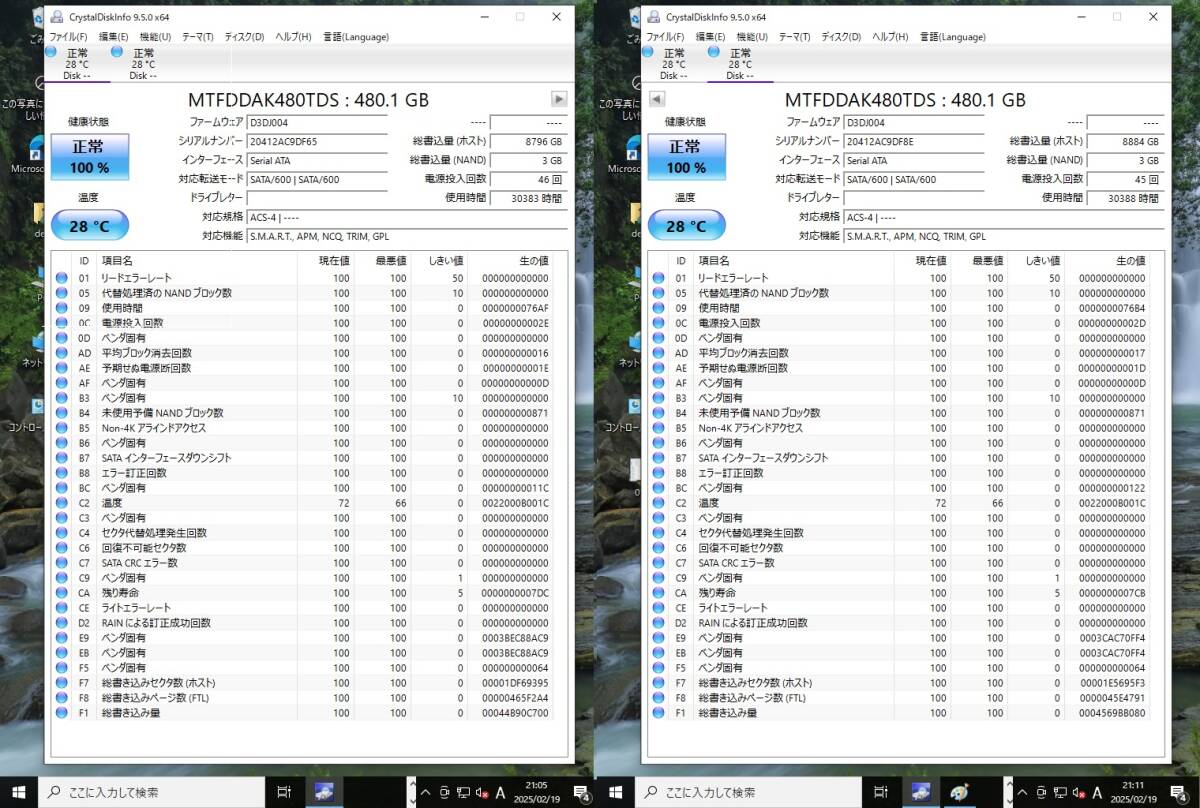Click CrystalDiskInfo icon on right taskbar
Screen dimensions: 1200x808
pyautogui.click(x=922, y=792)
